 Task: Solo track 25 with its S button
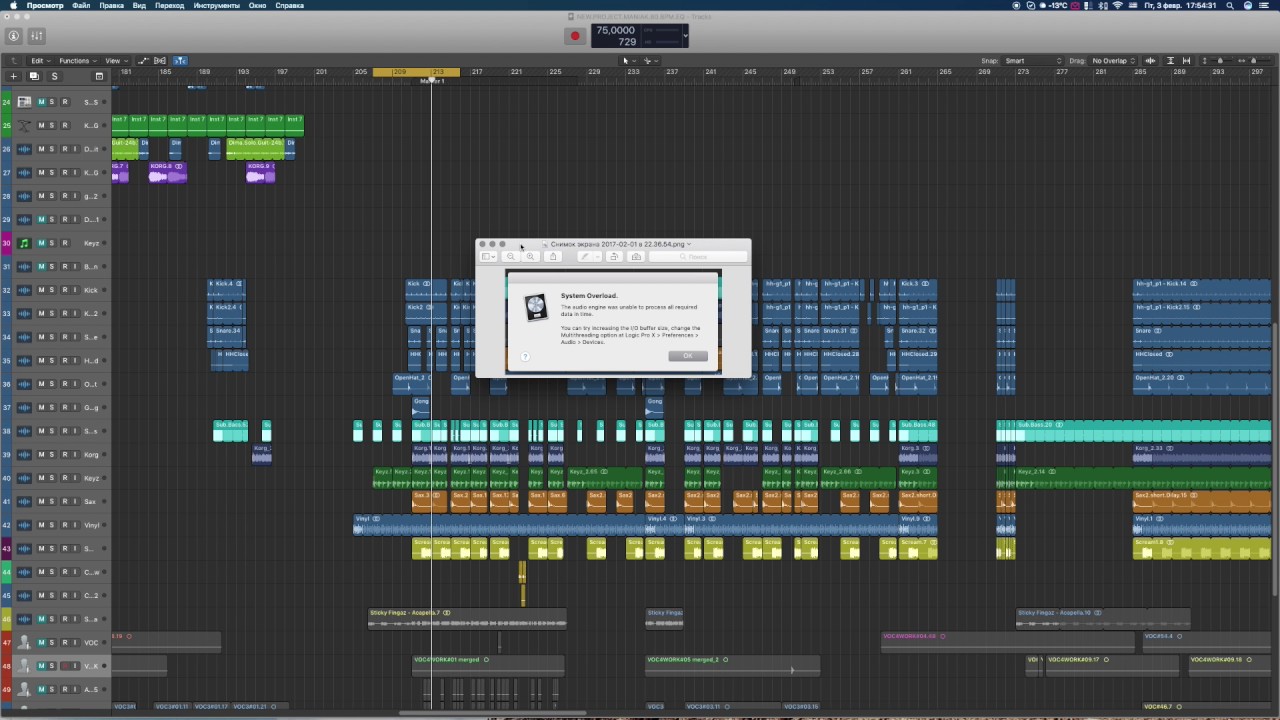pos(53,126)
